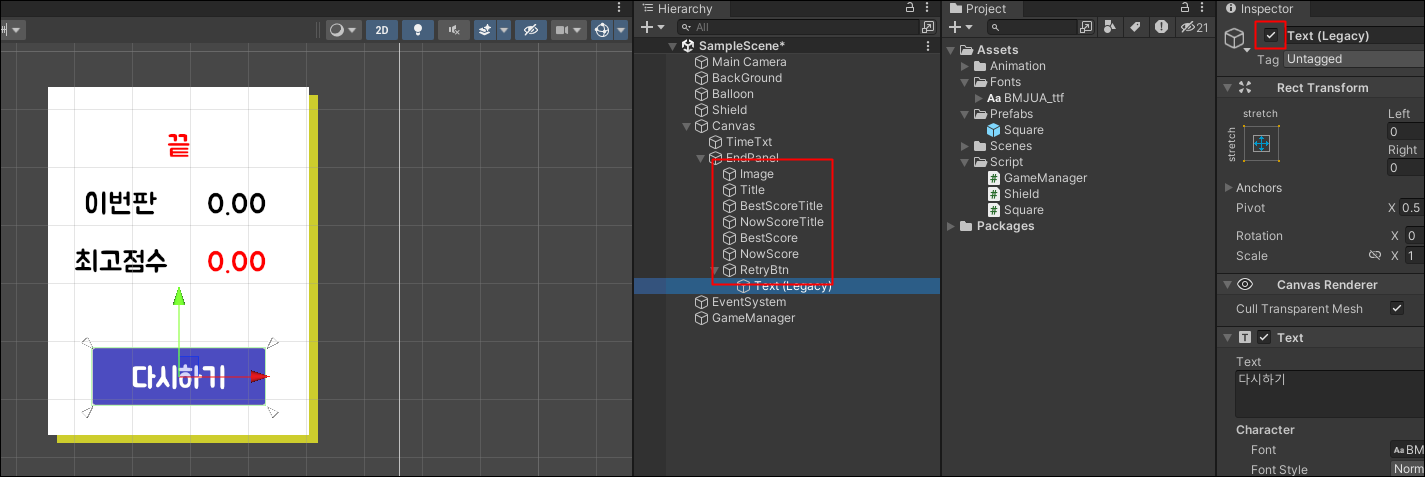Lock the Hierarchy panel
The image size is (1425, 477).
point(909,8)
